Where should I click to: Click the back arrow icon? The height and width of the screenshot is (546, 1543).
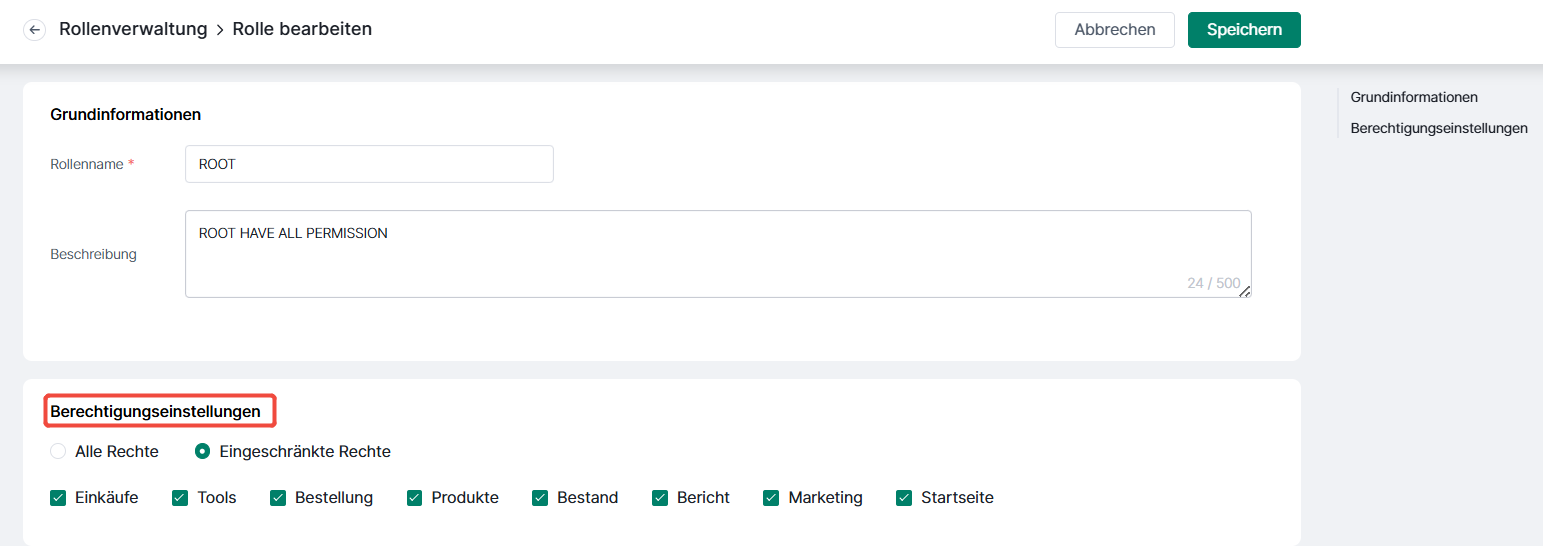35,30
